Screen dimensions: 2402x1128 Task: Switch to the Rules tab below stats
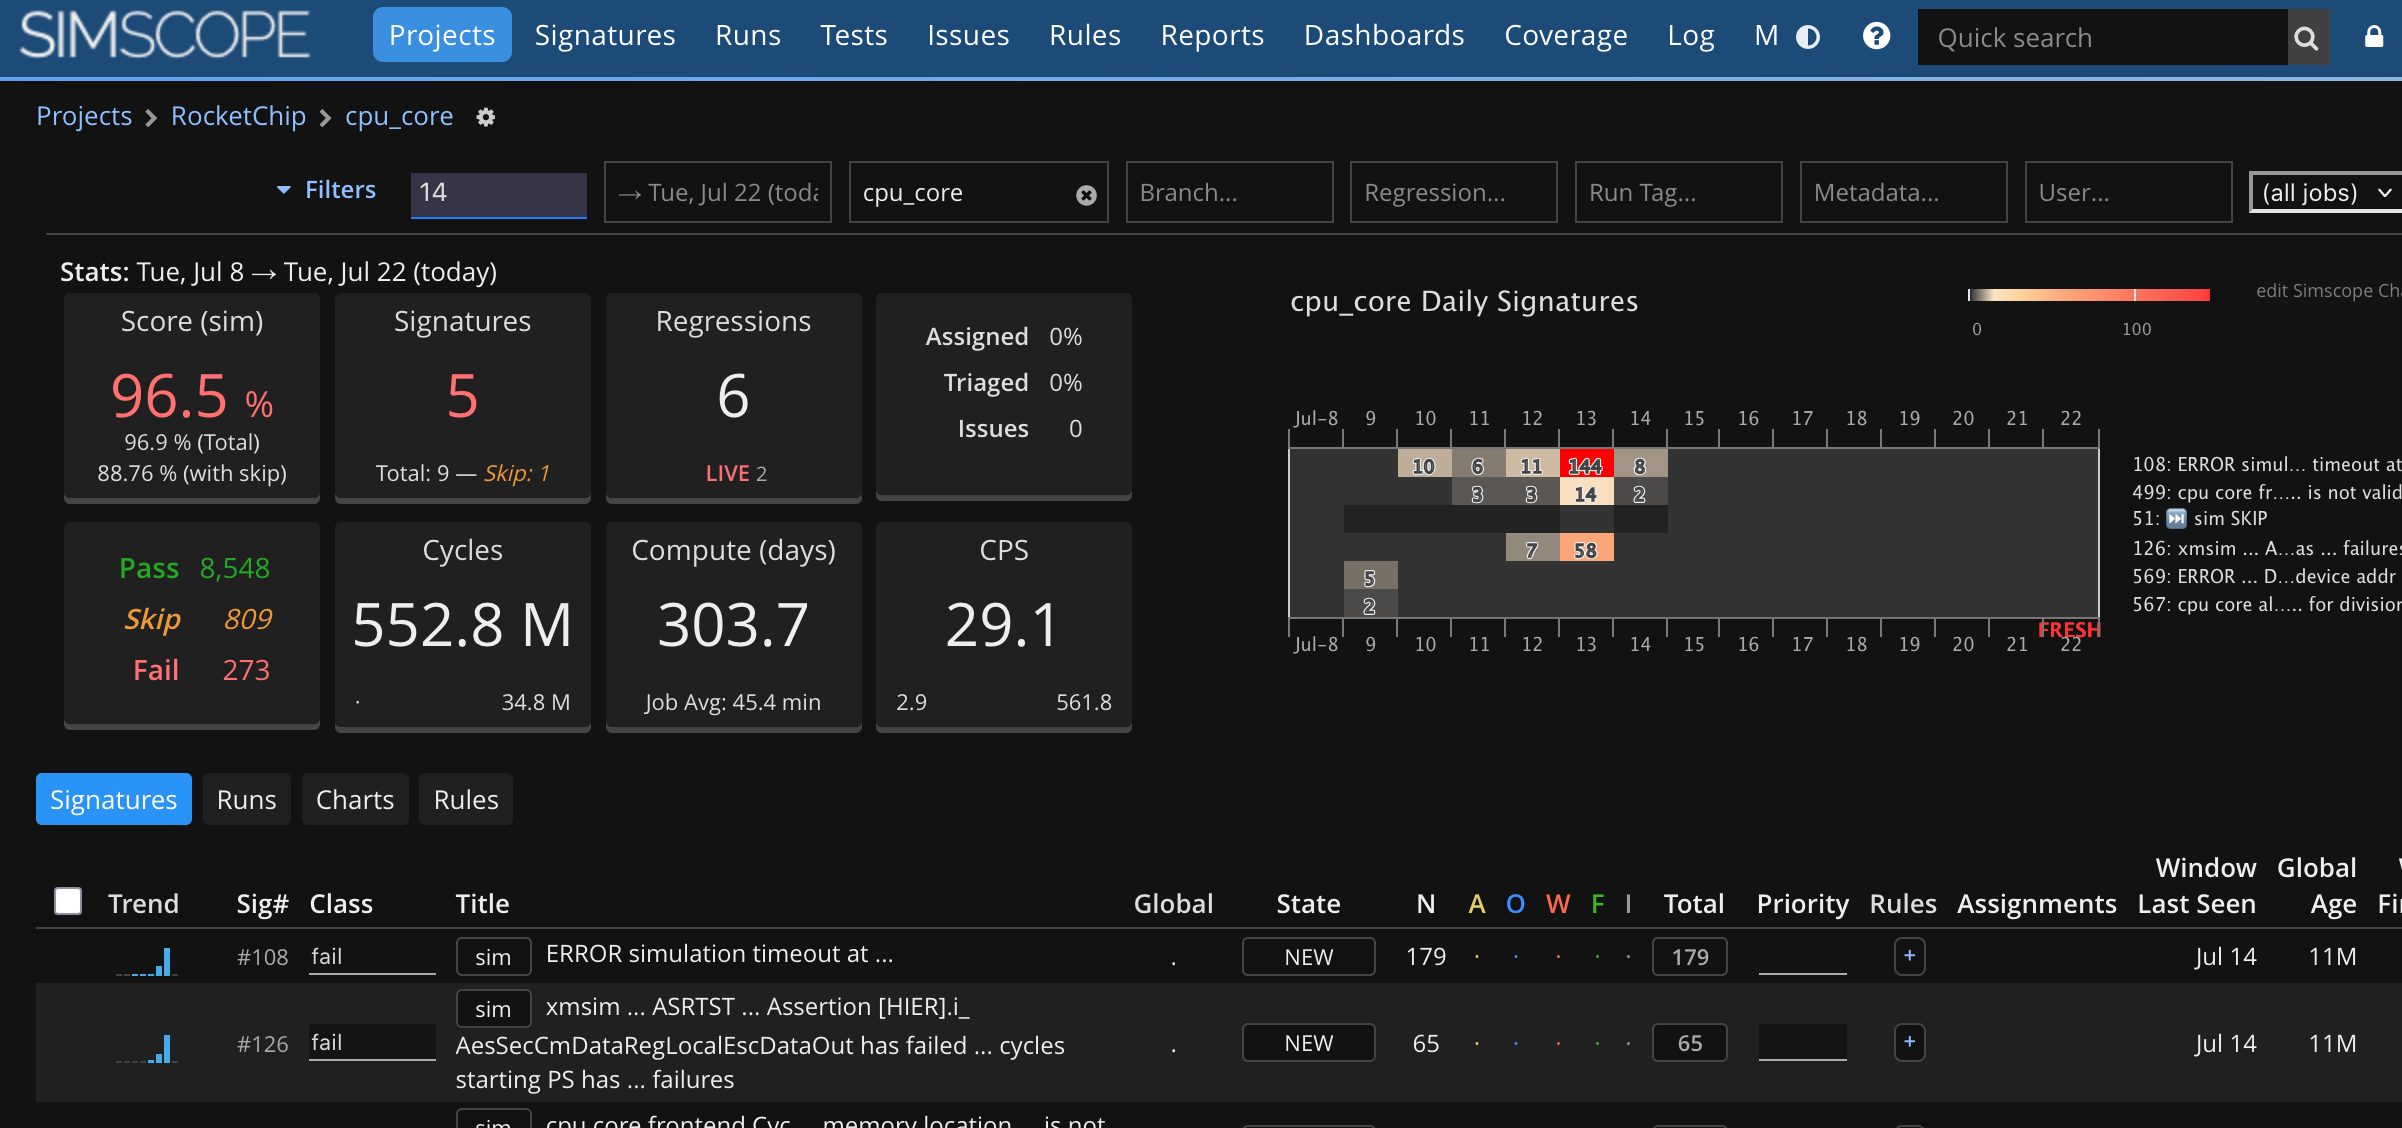click(466, 799)
